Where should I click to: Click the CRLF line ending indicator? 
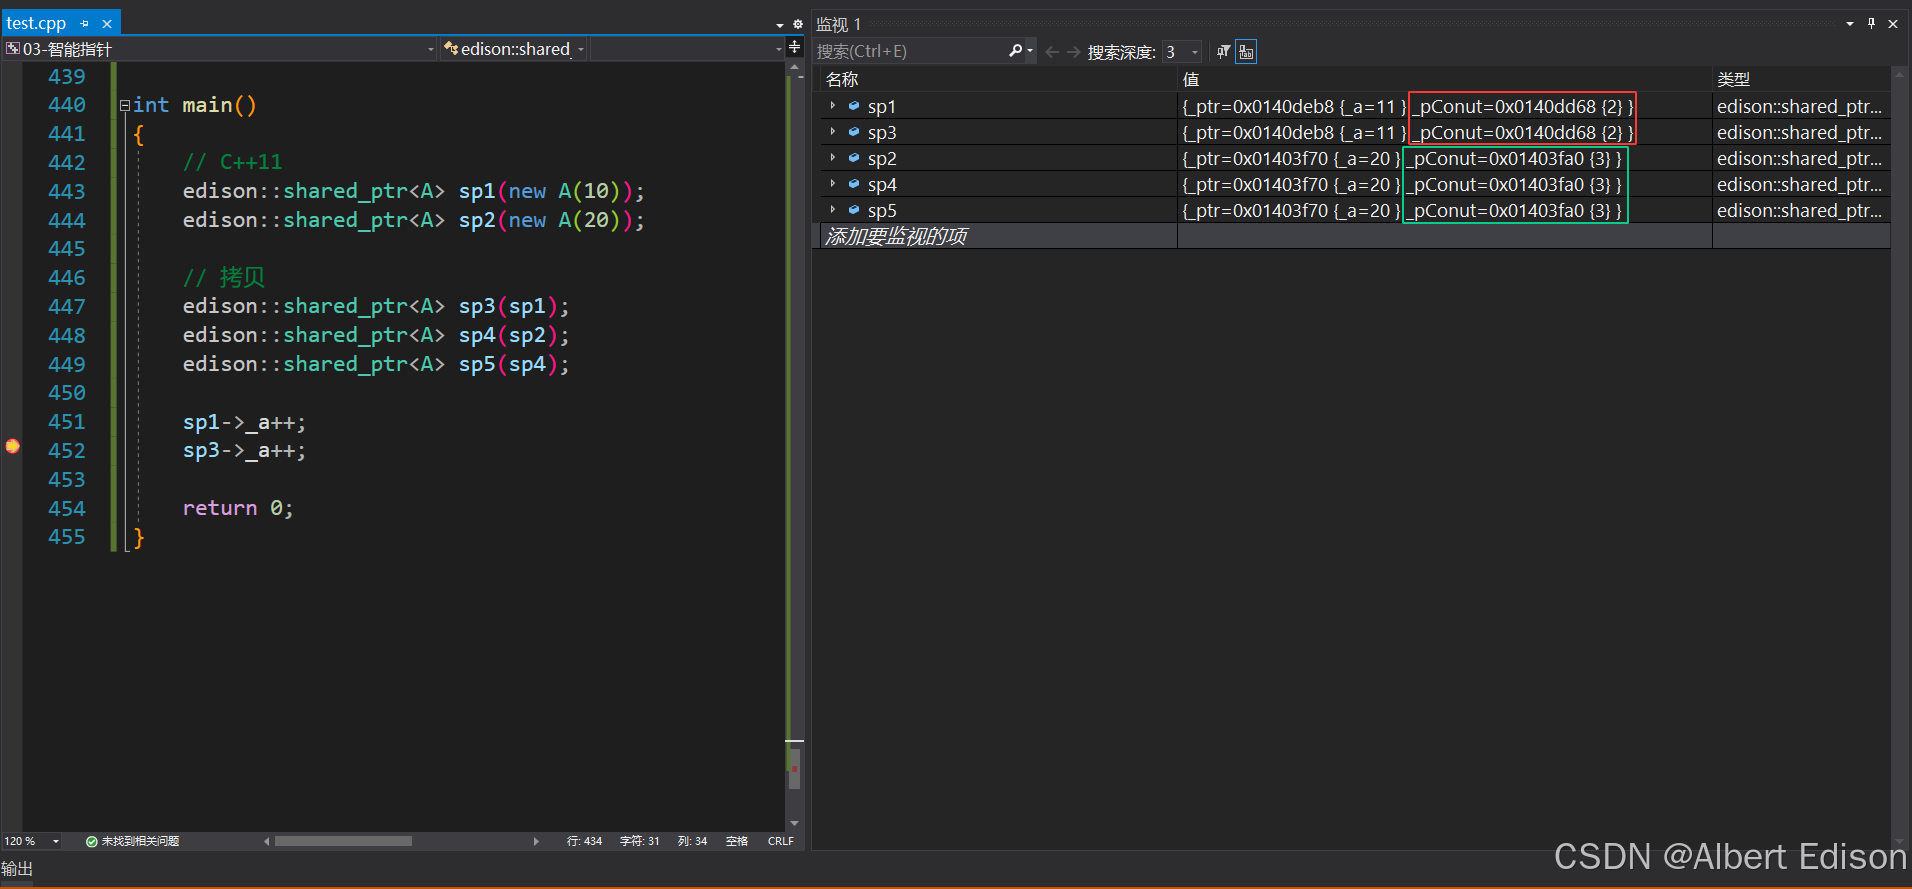coord(781,841)
